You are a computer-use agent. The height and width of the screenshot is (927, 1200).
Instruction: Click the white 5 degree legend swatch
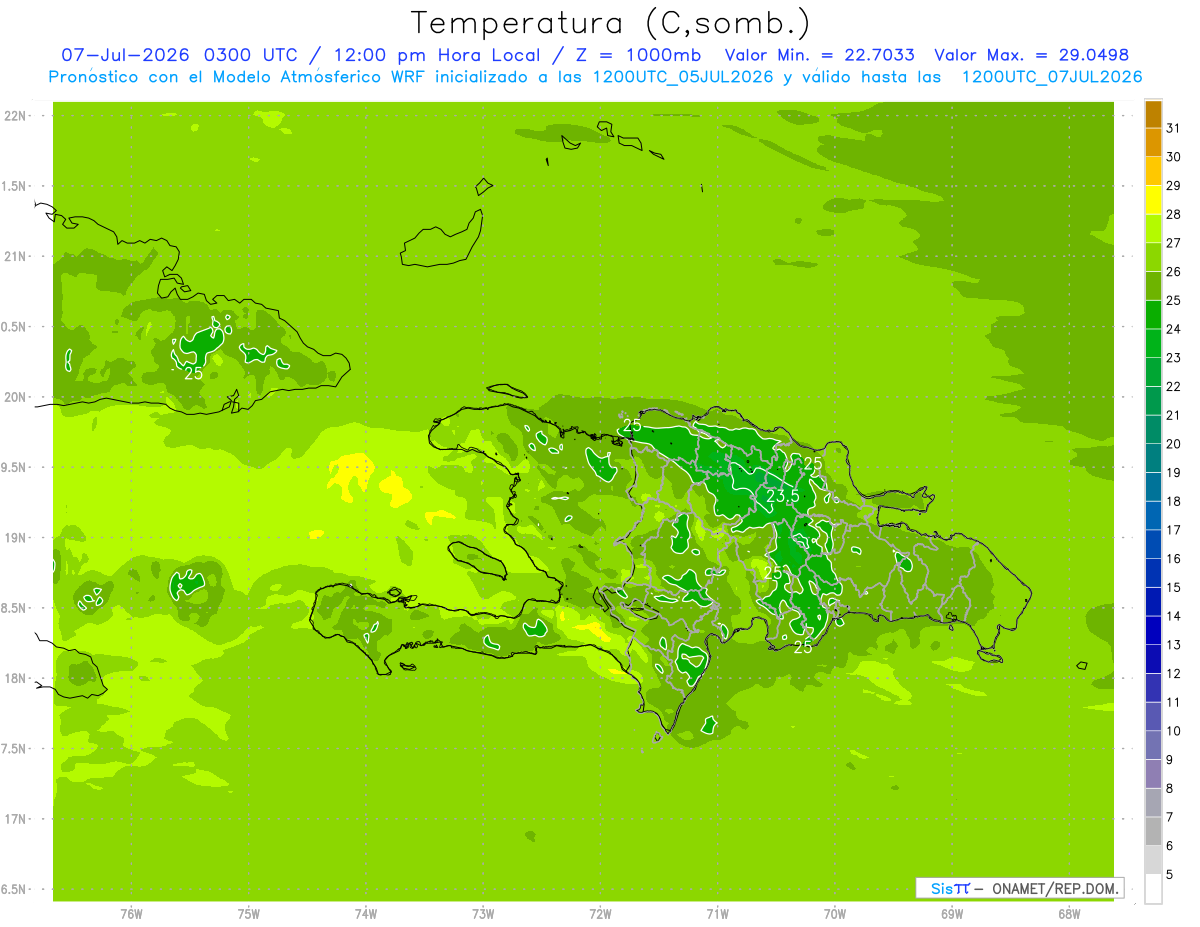click(x=1153, y=889)
